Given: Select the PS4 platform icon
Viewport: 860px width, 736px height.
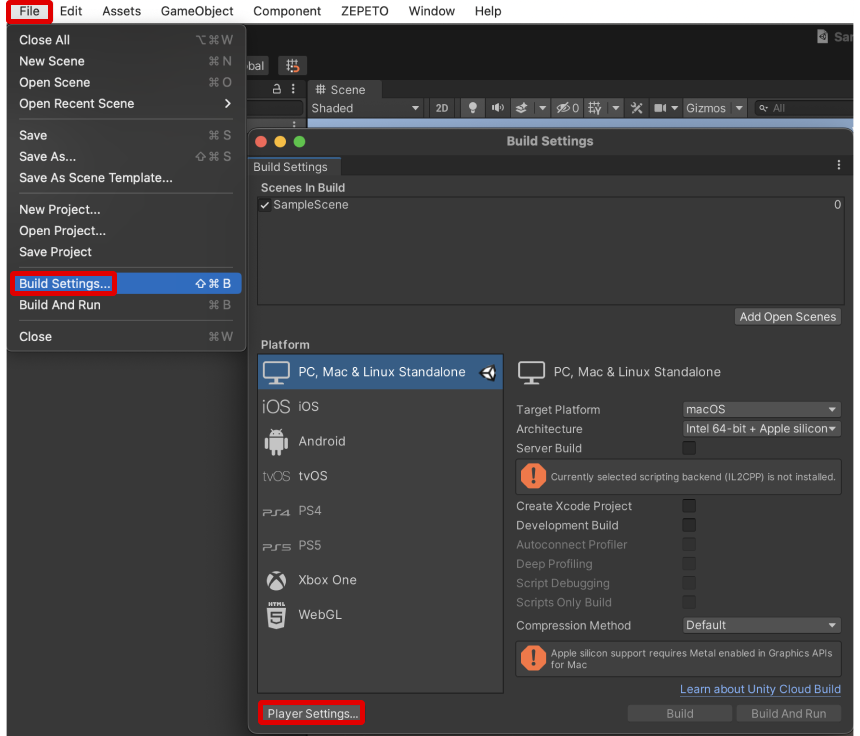Looking at the screenshot, I should tap(276, 512).
